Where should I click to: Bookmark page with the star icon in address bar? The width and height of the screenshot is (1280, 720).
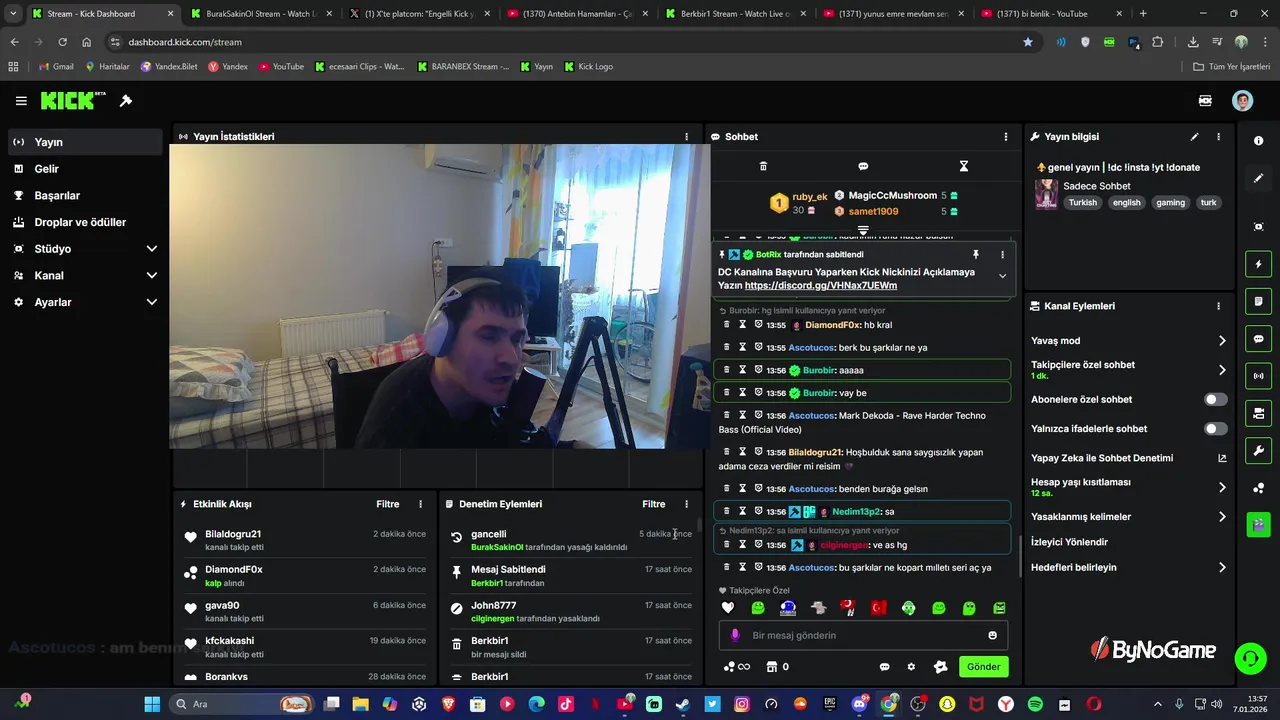click(x=1027, y=42)
